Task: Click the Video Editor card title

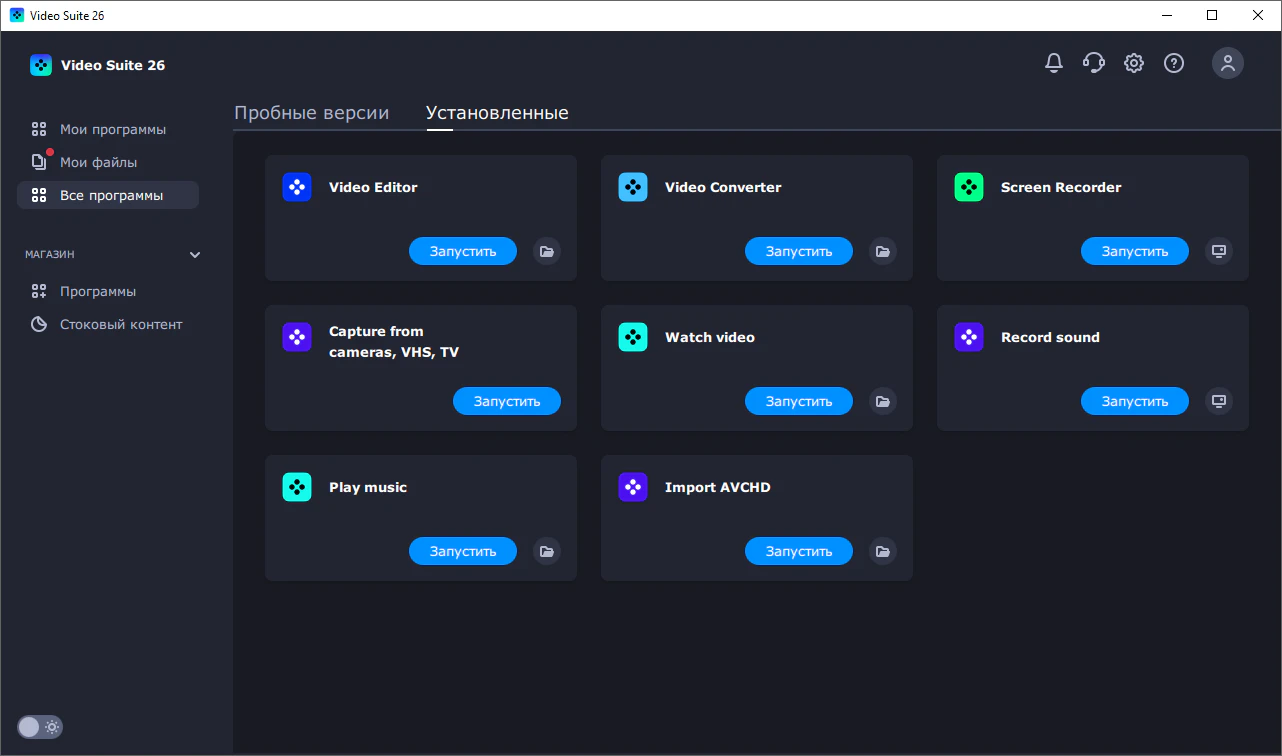Action: [373, 187]
